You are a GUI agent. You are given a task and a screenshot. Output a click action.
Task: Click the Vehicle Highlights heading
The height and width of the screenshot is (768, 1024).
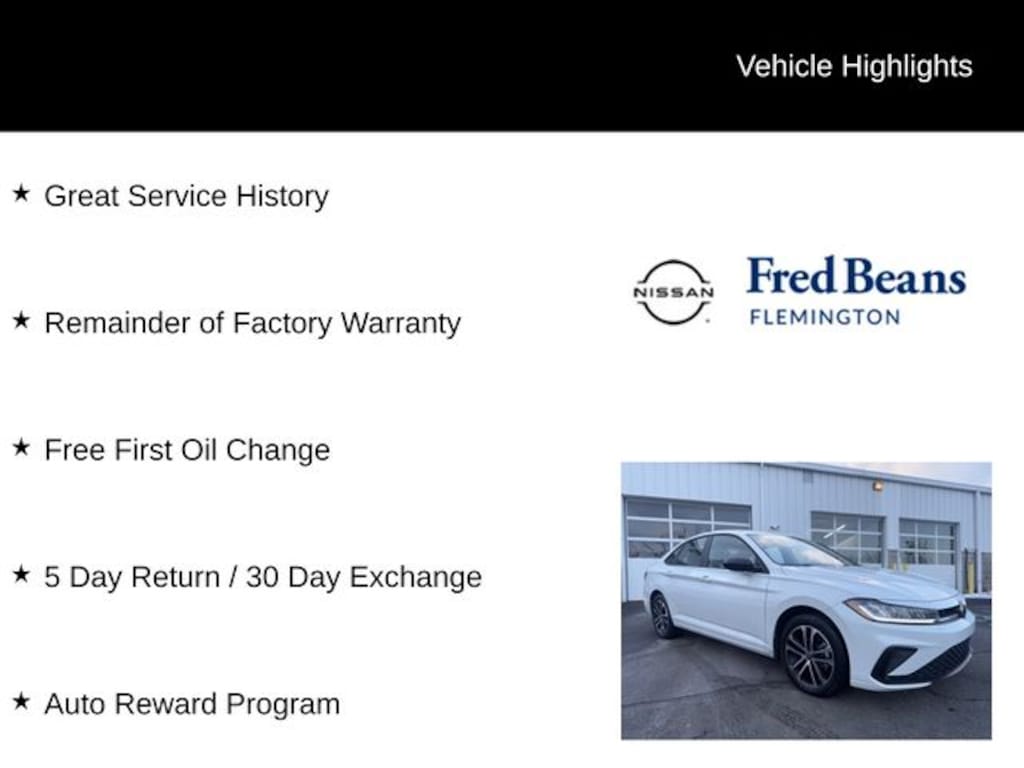(854, 66)
